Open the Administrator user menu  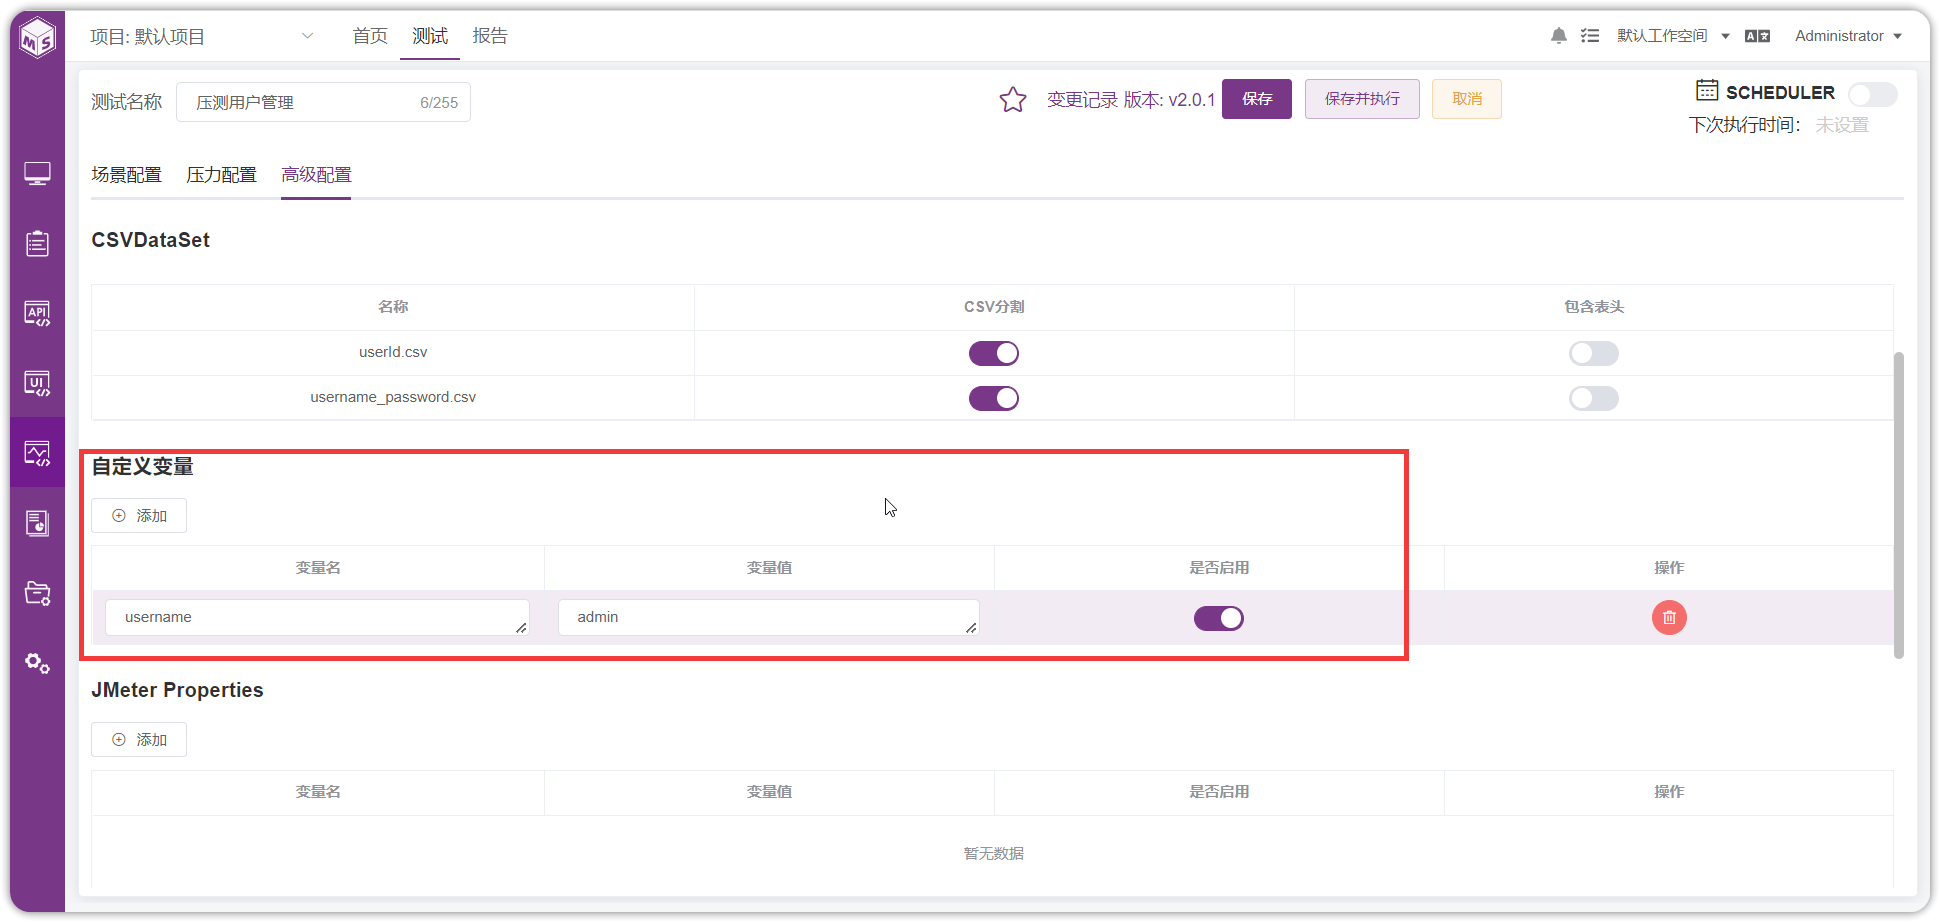pos(1848,36)
